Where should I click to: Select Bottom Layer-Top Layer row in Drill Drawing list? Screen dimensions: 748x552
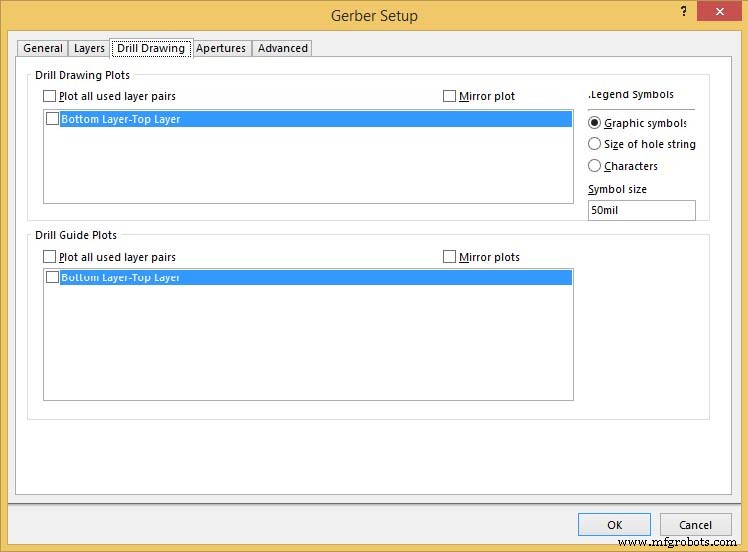click(x=316, y=119)
